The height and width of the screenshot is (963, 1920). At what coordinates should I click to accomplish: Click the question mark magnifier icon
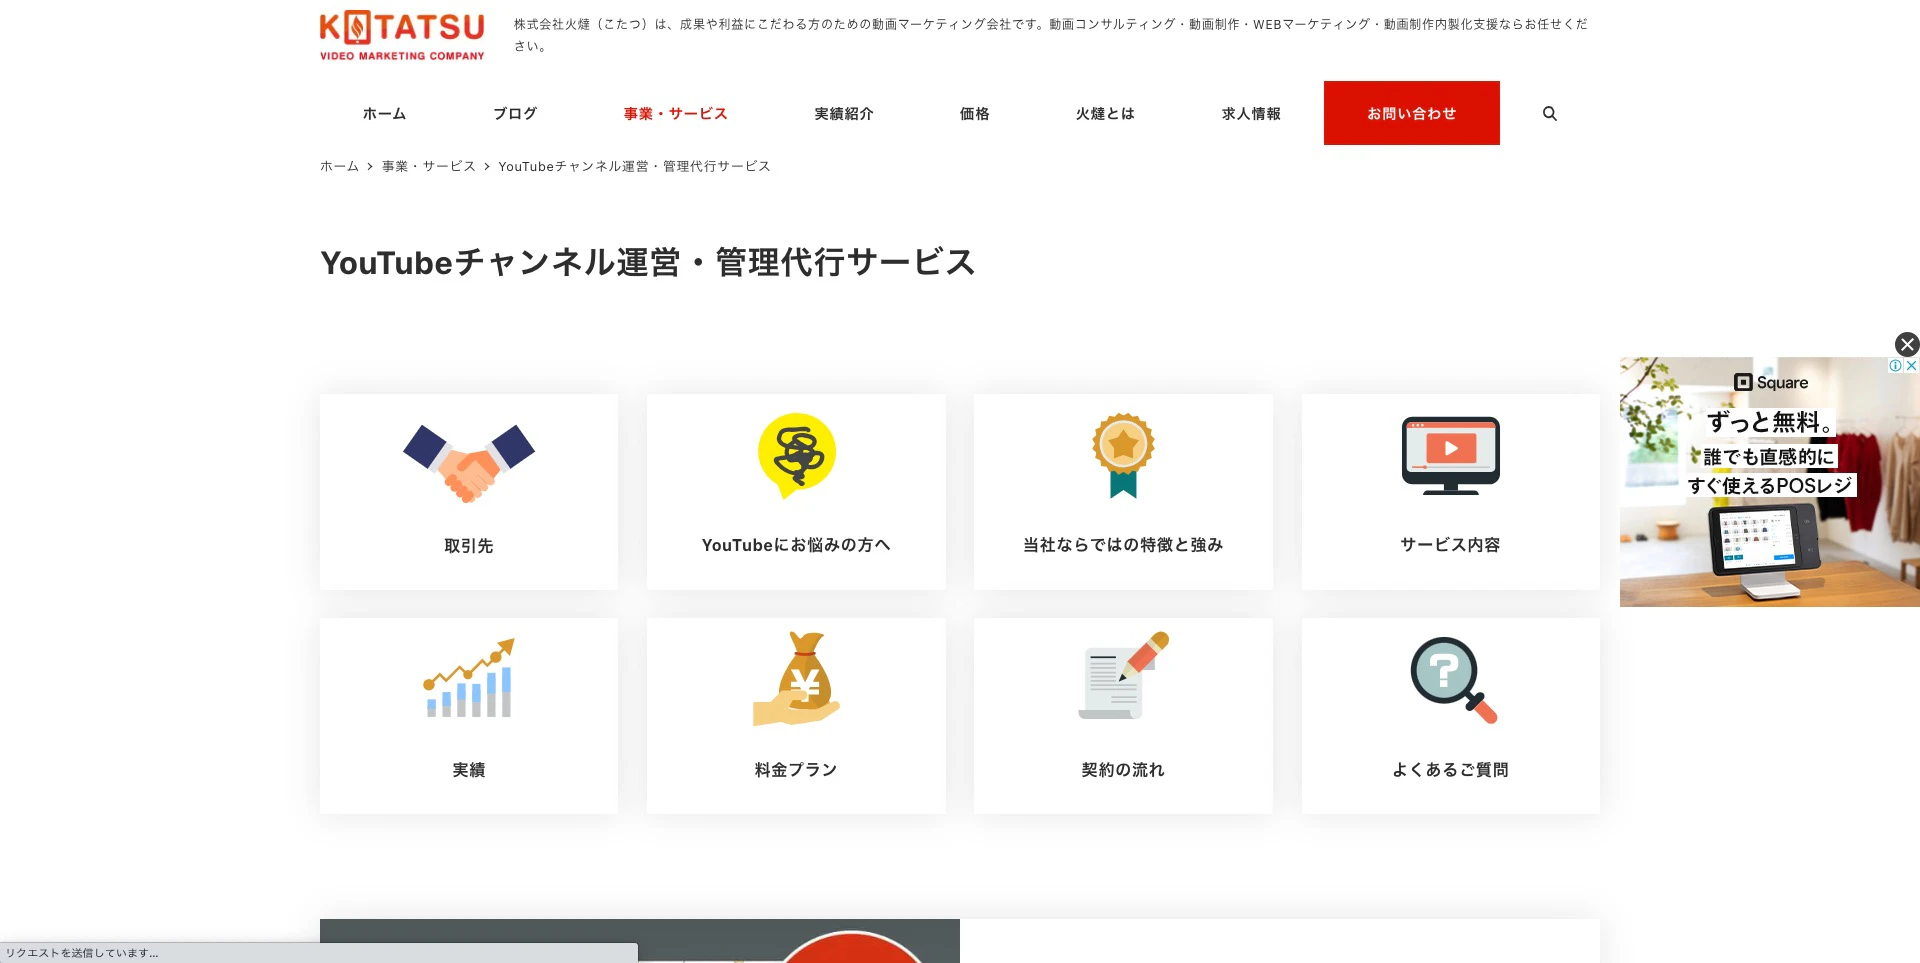(1453, 680)
